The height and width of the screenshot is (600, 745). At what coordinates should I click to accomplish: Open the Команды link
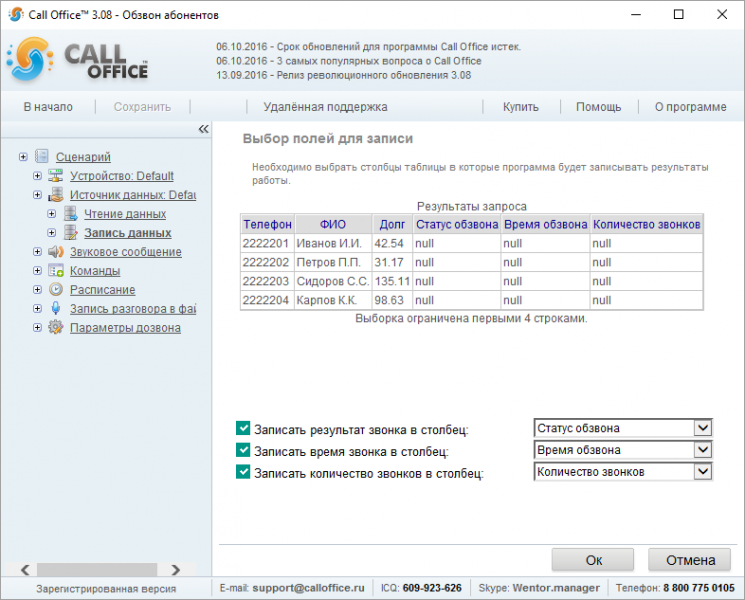click(95, 271)
